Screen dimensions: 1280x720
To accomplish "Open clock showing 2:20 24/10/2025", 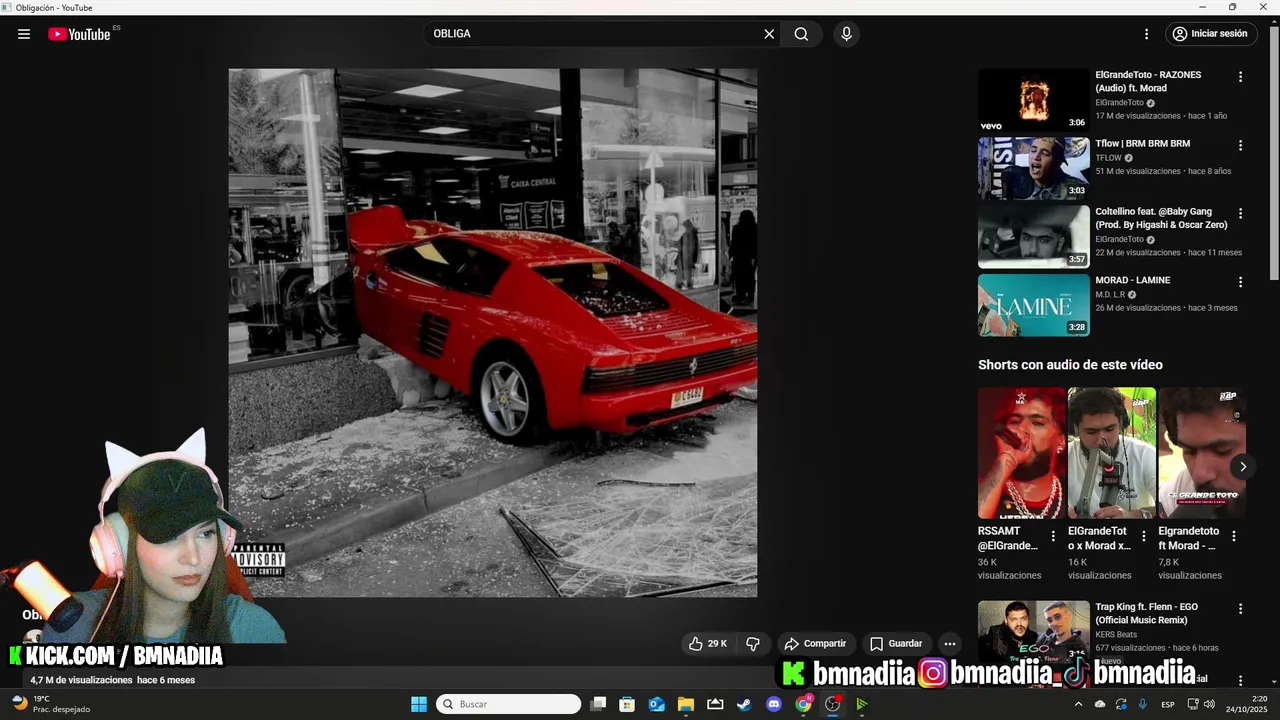I will [1247, 704].
